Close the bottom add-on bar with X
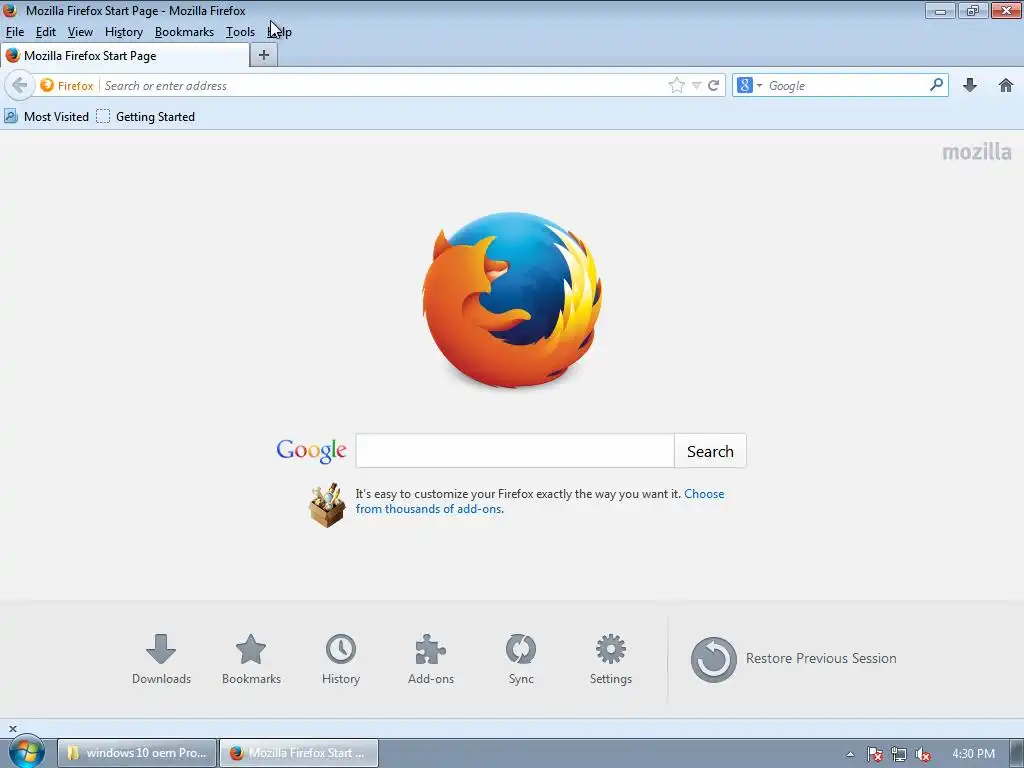 click(x=12, y=729)
